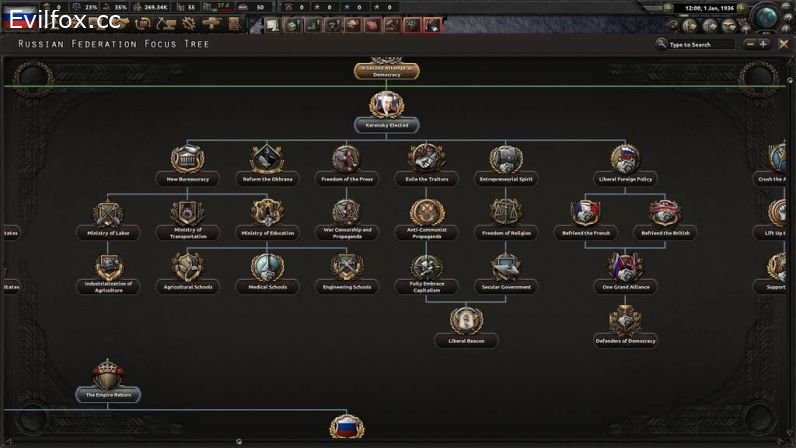Pick the Exile the Traitors focus
The width and height of the screenshot is (796, 448).
[x=426, y=160]
